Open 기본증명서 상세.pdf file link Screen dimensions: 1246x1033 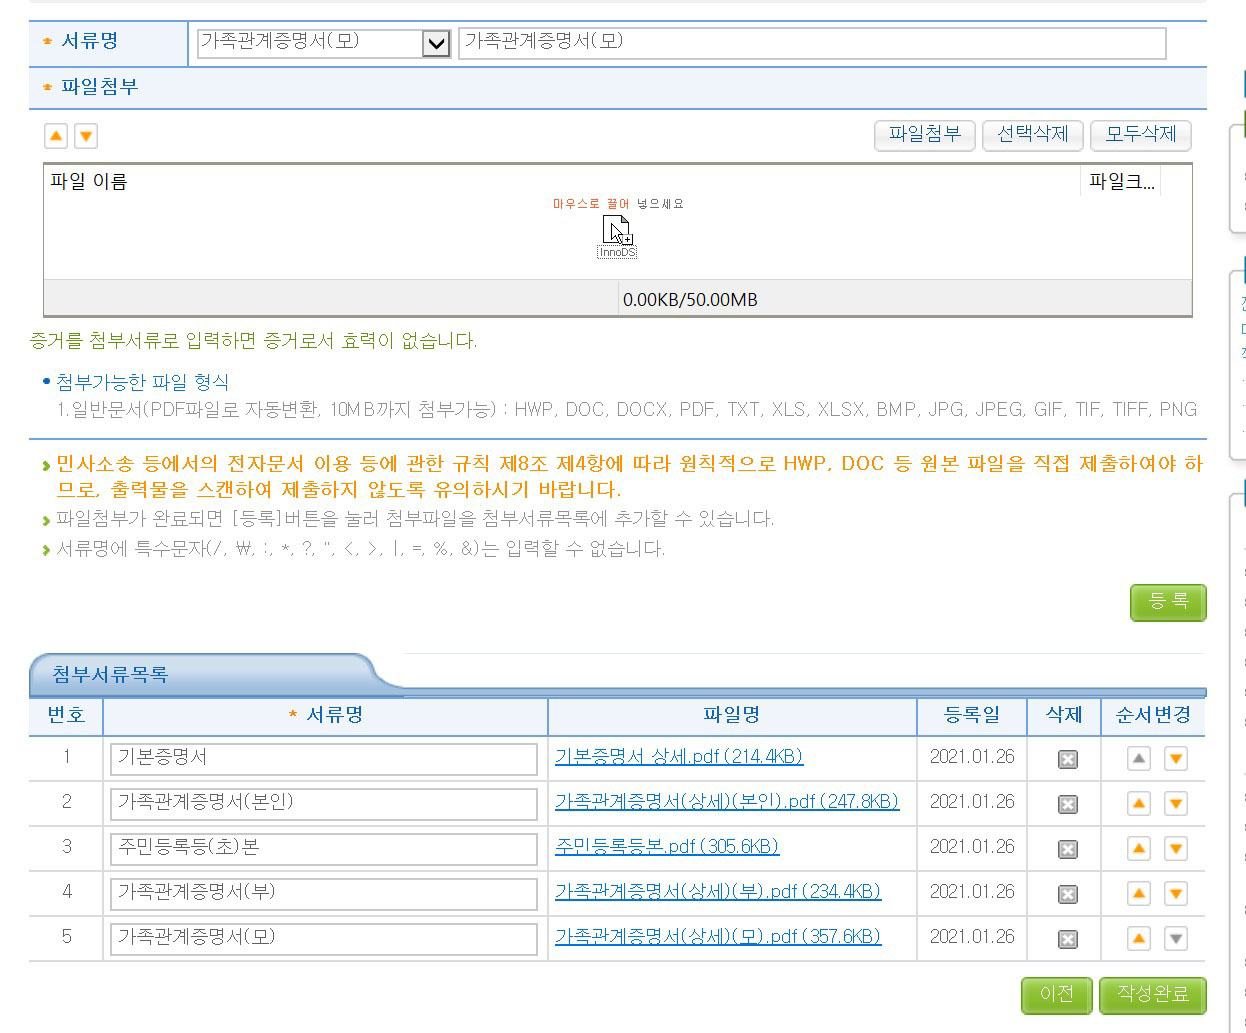[679, 757]
